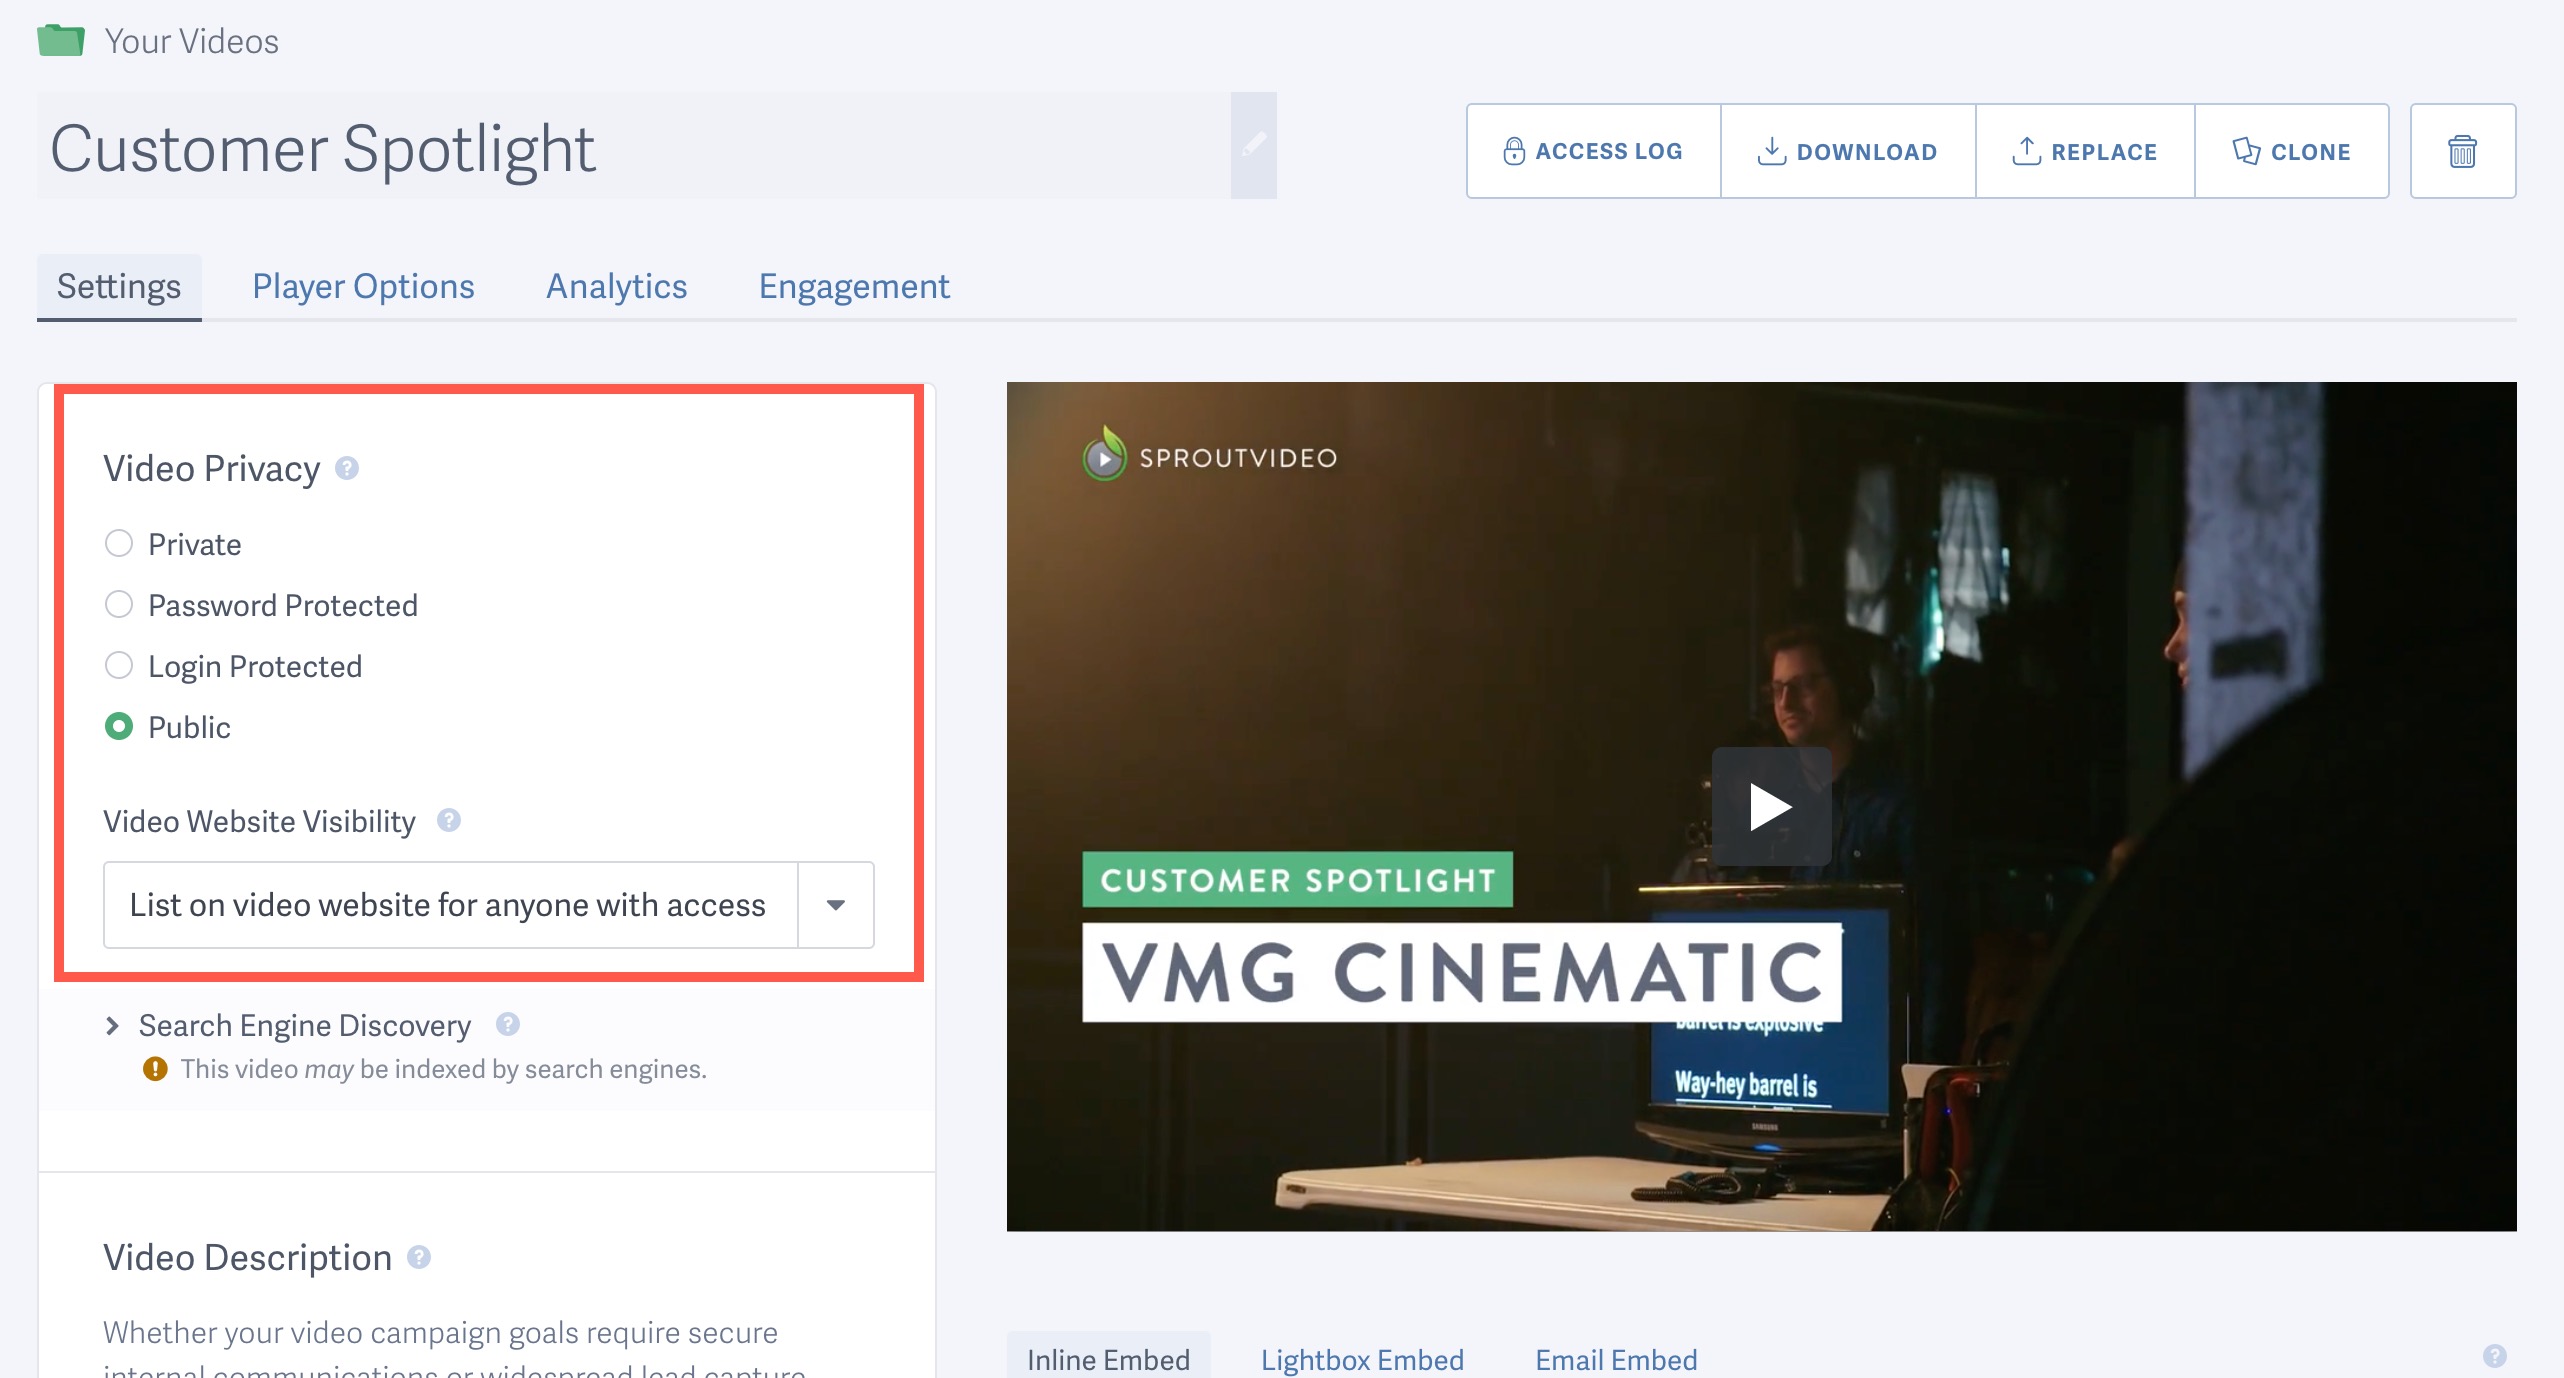Choose Password Protected privacy
Viewport: 2564px width, 1378px height.
click(x=119, y=604)
